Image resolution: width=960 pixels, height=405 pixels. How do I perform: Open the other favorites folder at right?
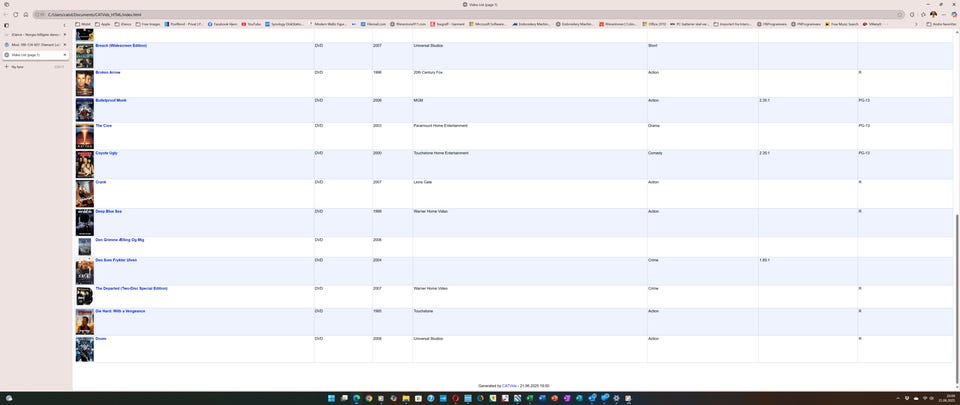942,24
